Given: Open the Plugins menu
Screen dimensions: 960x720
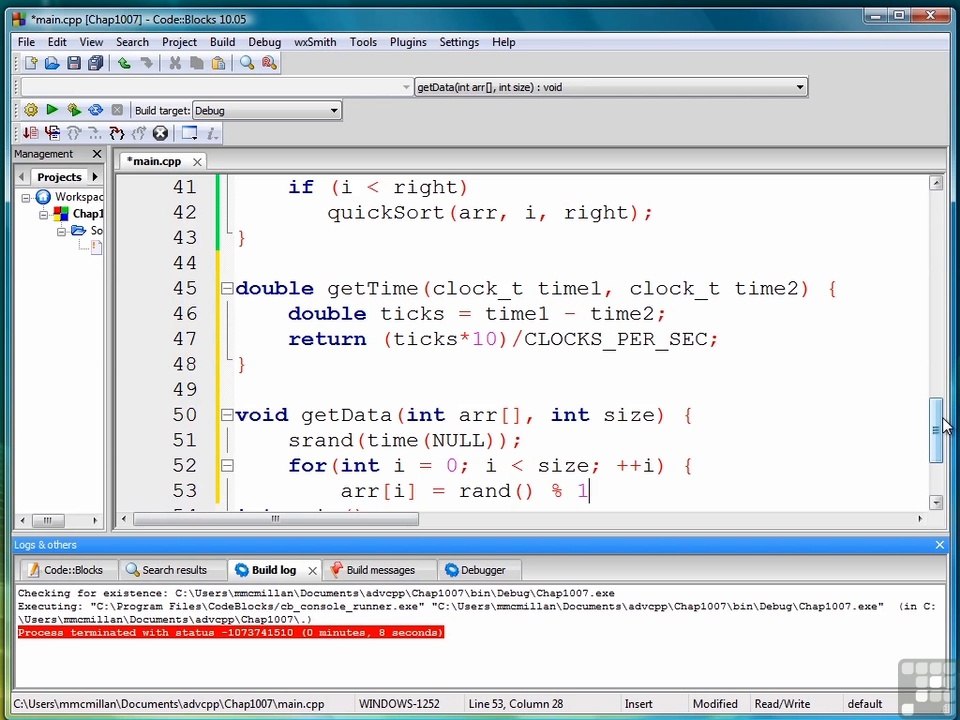Looking at the screenshot, I should point(408,42).
